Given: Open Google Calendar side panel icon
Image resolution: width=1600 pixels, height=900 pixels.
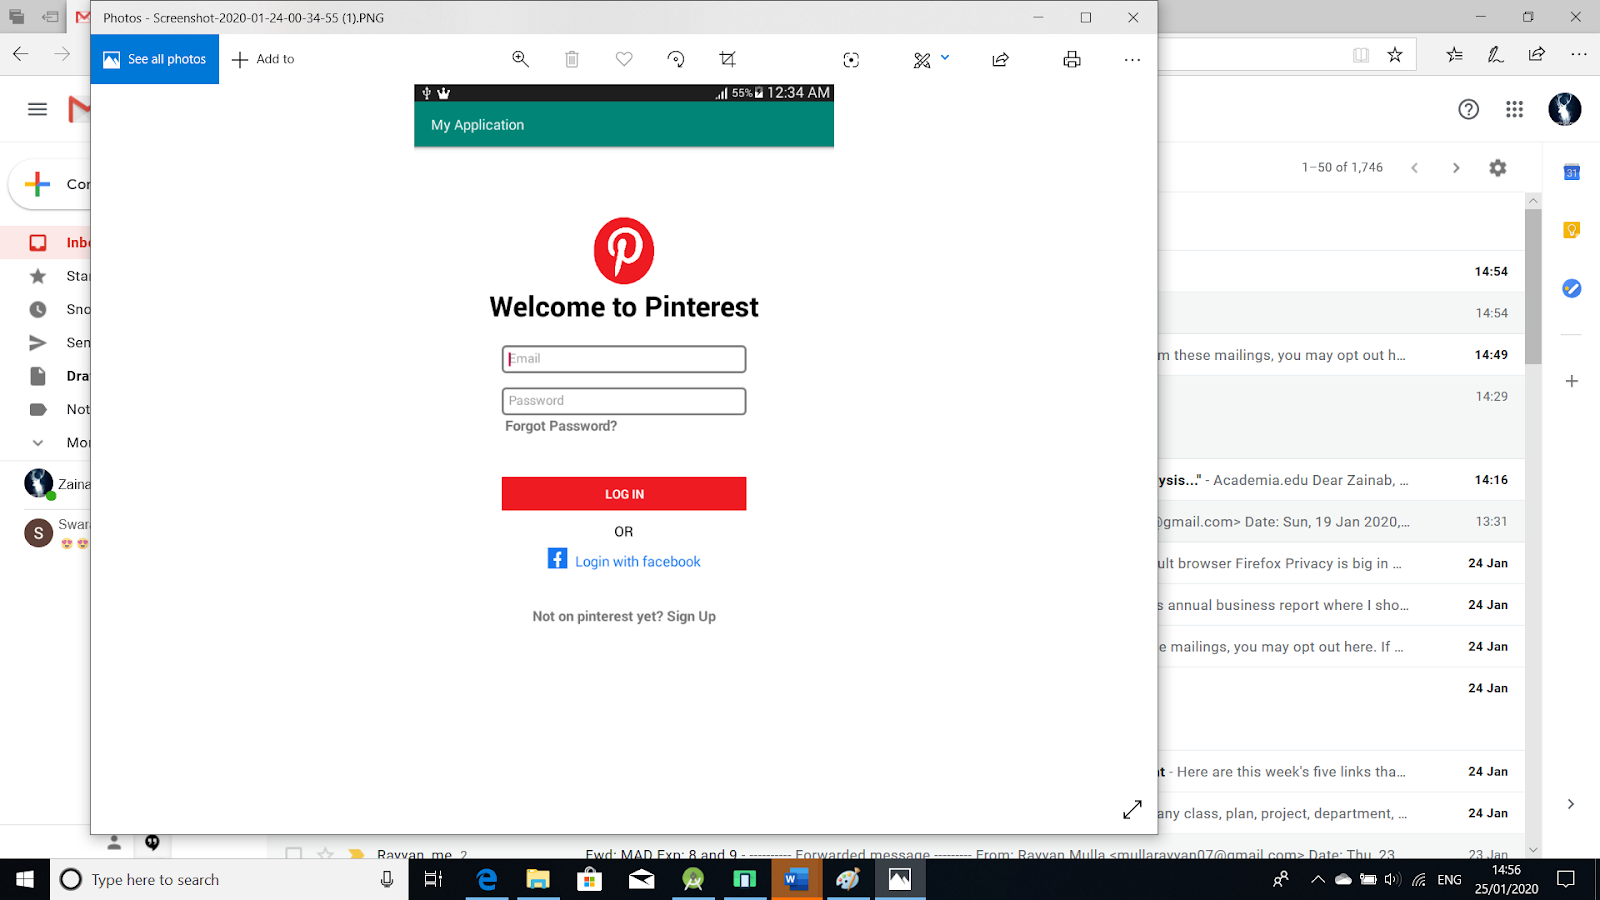Looking at the screenshot, I should coord(1571,172).
